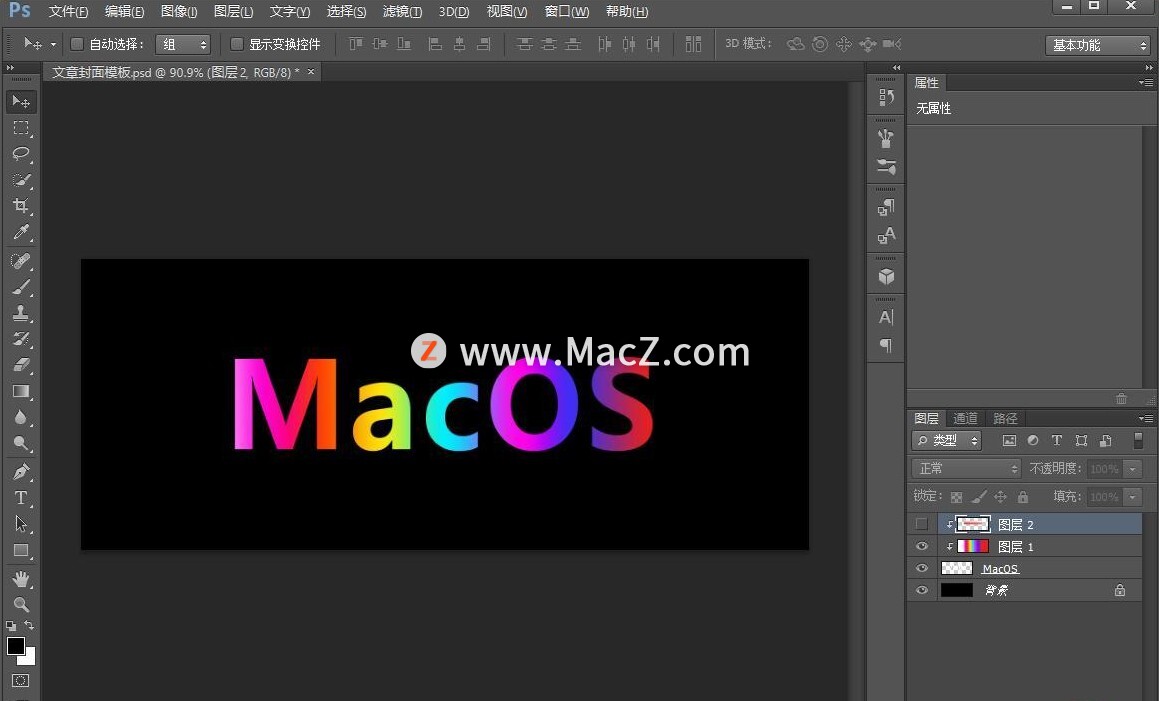Viewport: 1159px width, 701px height.
Task: Swap foreground and background colors
Action: [29, 626]
